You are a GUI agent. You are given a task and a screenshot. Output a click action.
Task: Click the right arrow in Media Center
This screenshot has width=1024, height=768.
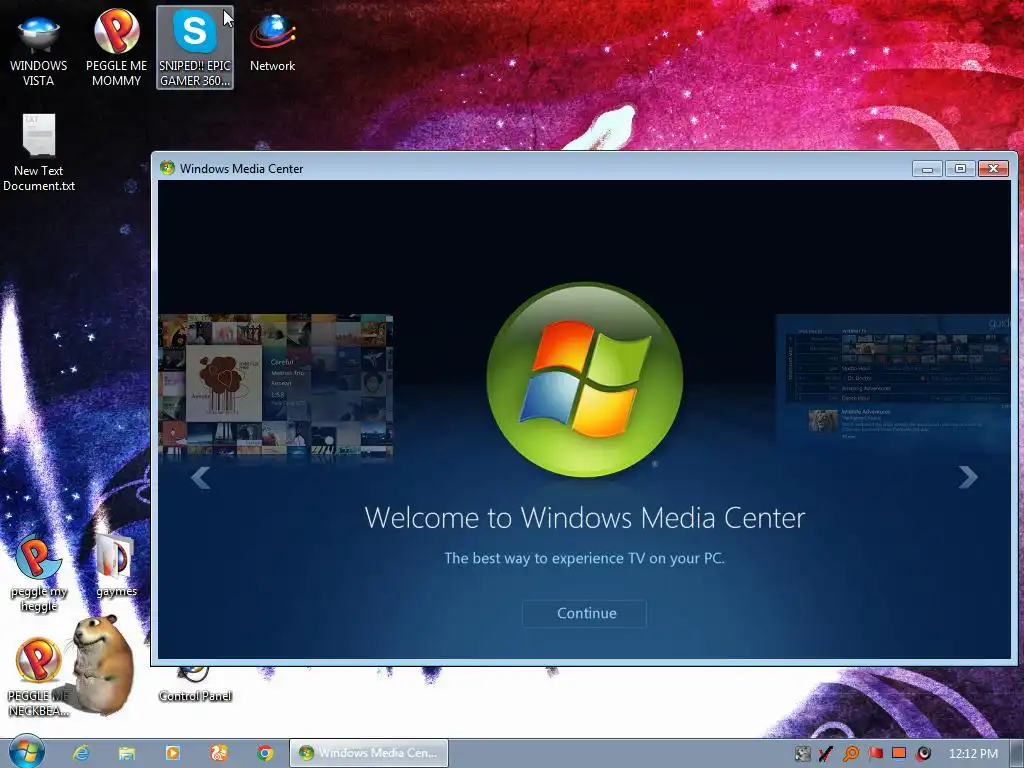(x=967, y=477)
